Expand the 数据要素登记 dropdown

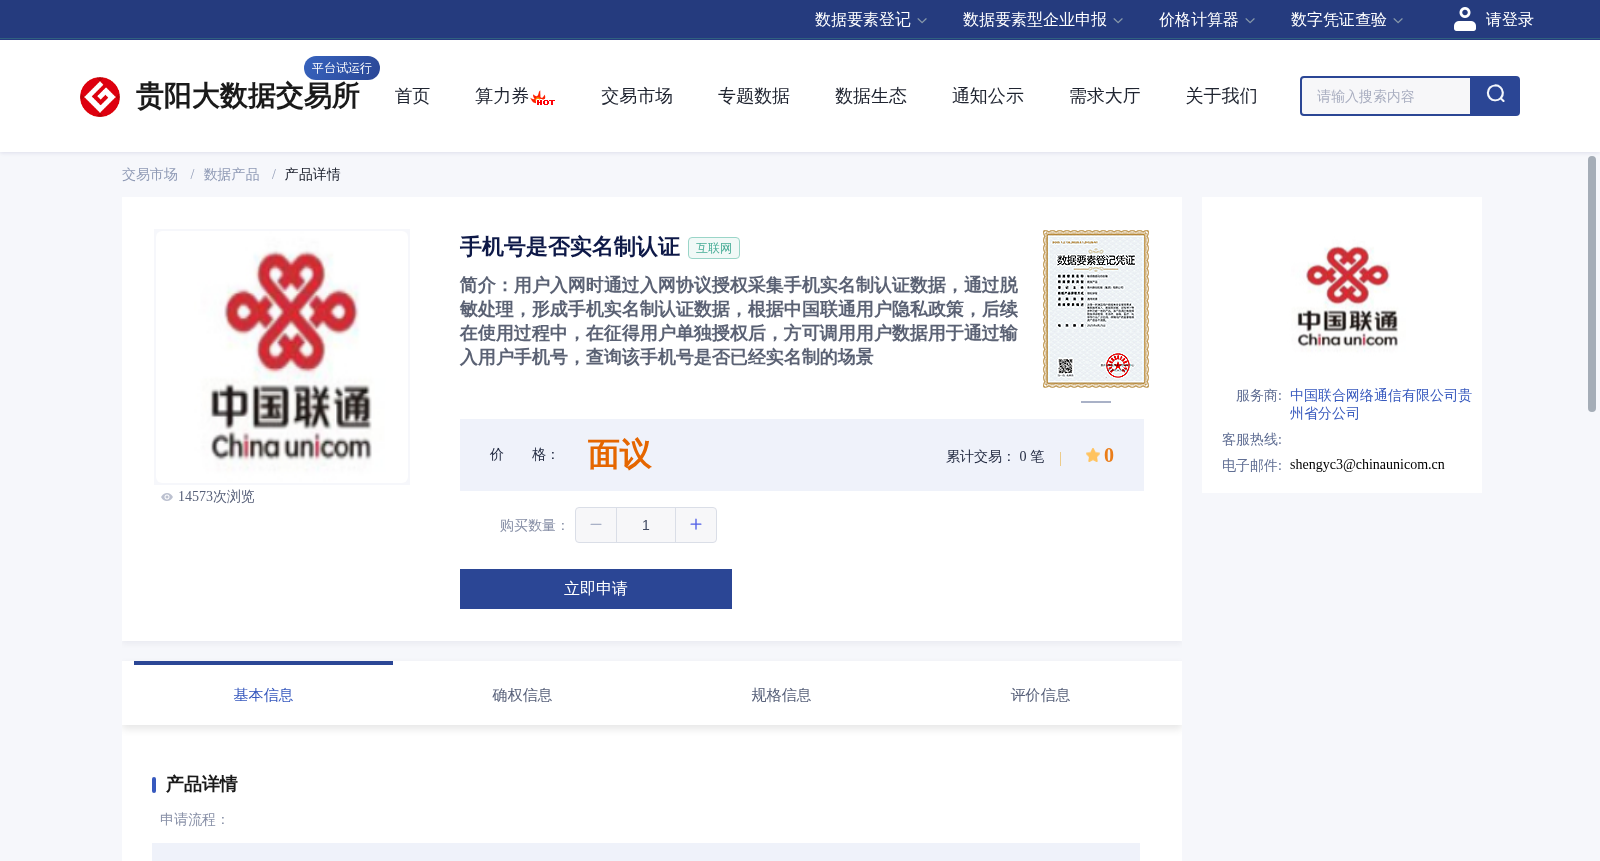871,20
